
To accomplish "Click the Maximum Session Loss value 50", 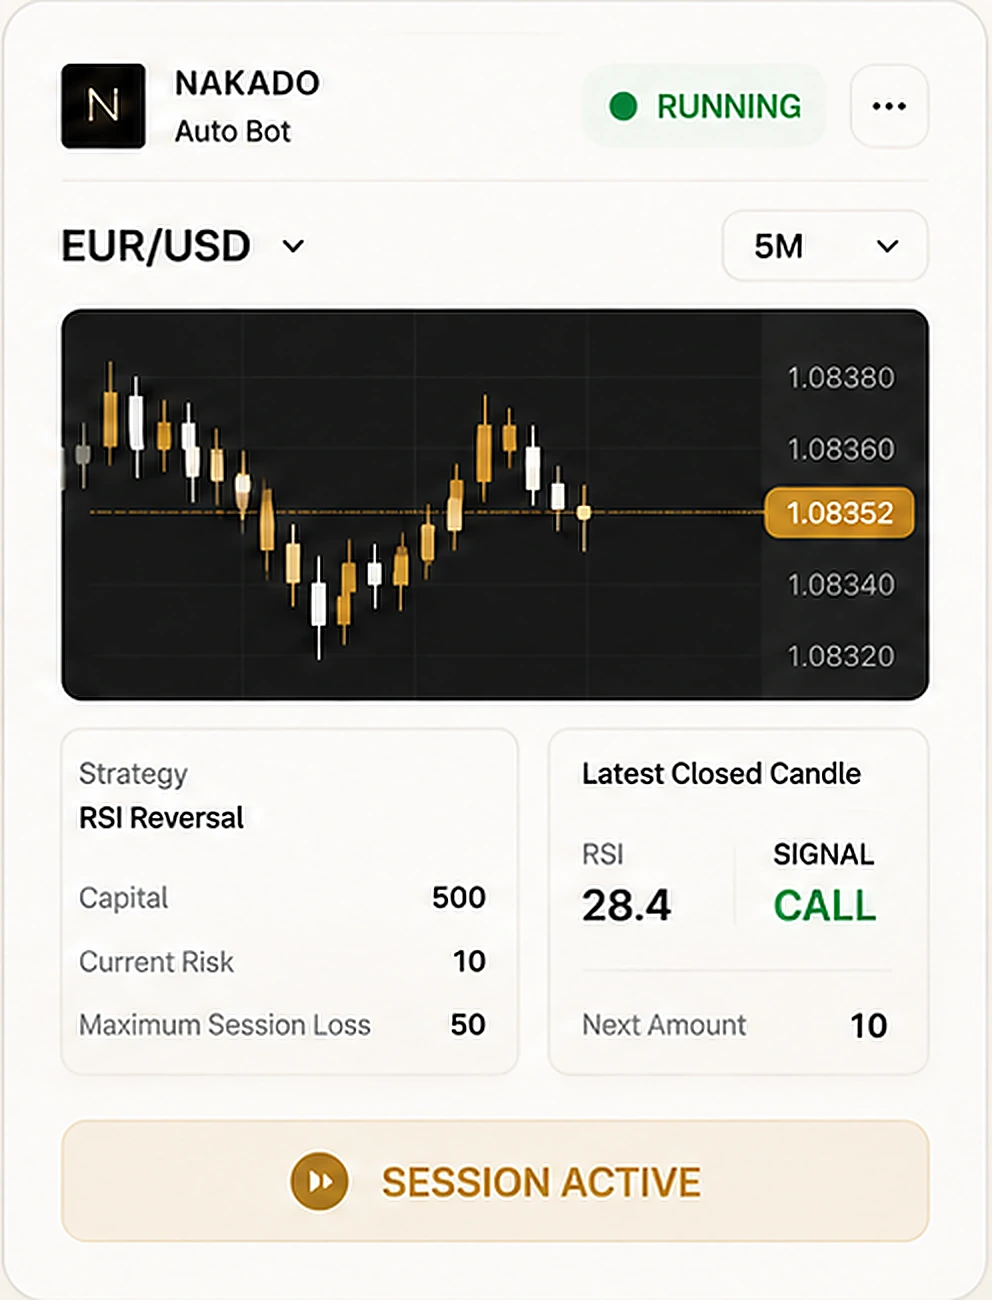I will (468, 1024).
